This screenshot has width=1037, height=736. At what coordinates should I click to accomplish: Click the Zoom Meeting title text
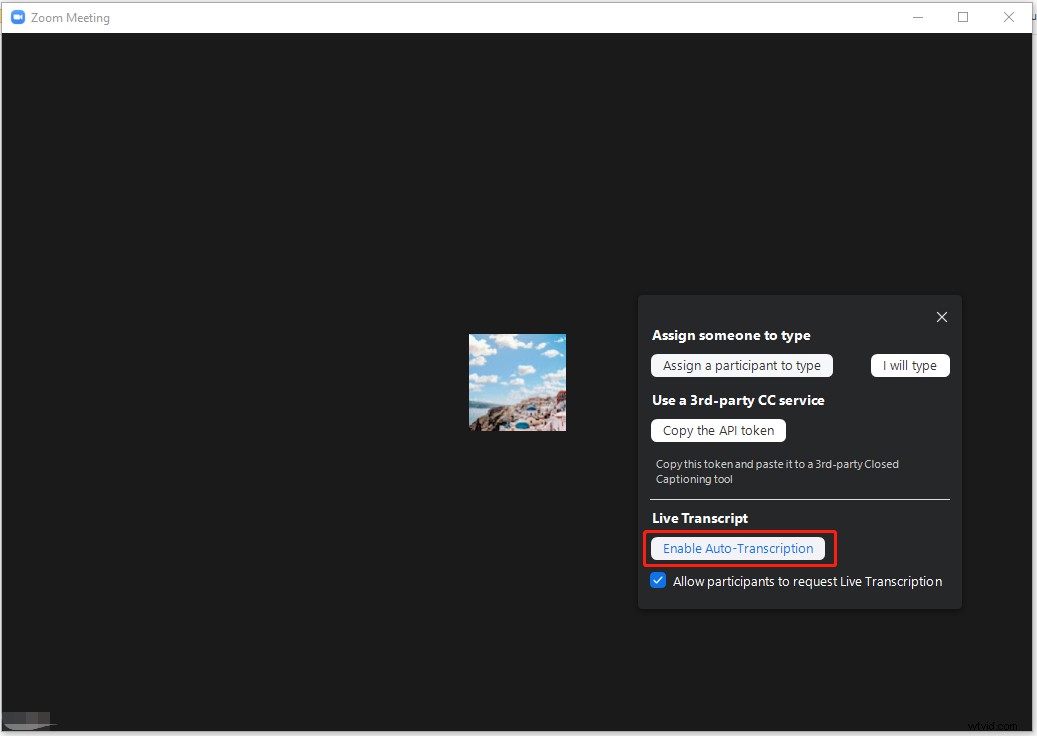71,17
